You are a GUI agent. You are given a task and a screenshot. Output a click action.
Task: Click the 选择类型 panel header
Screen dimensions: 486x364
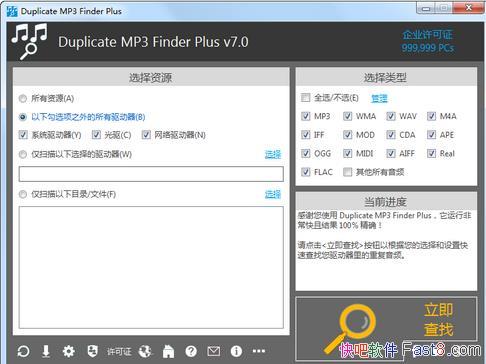(x=386, y=77)
